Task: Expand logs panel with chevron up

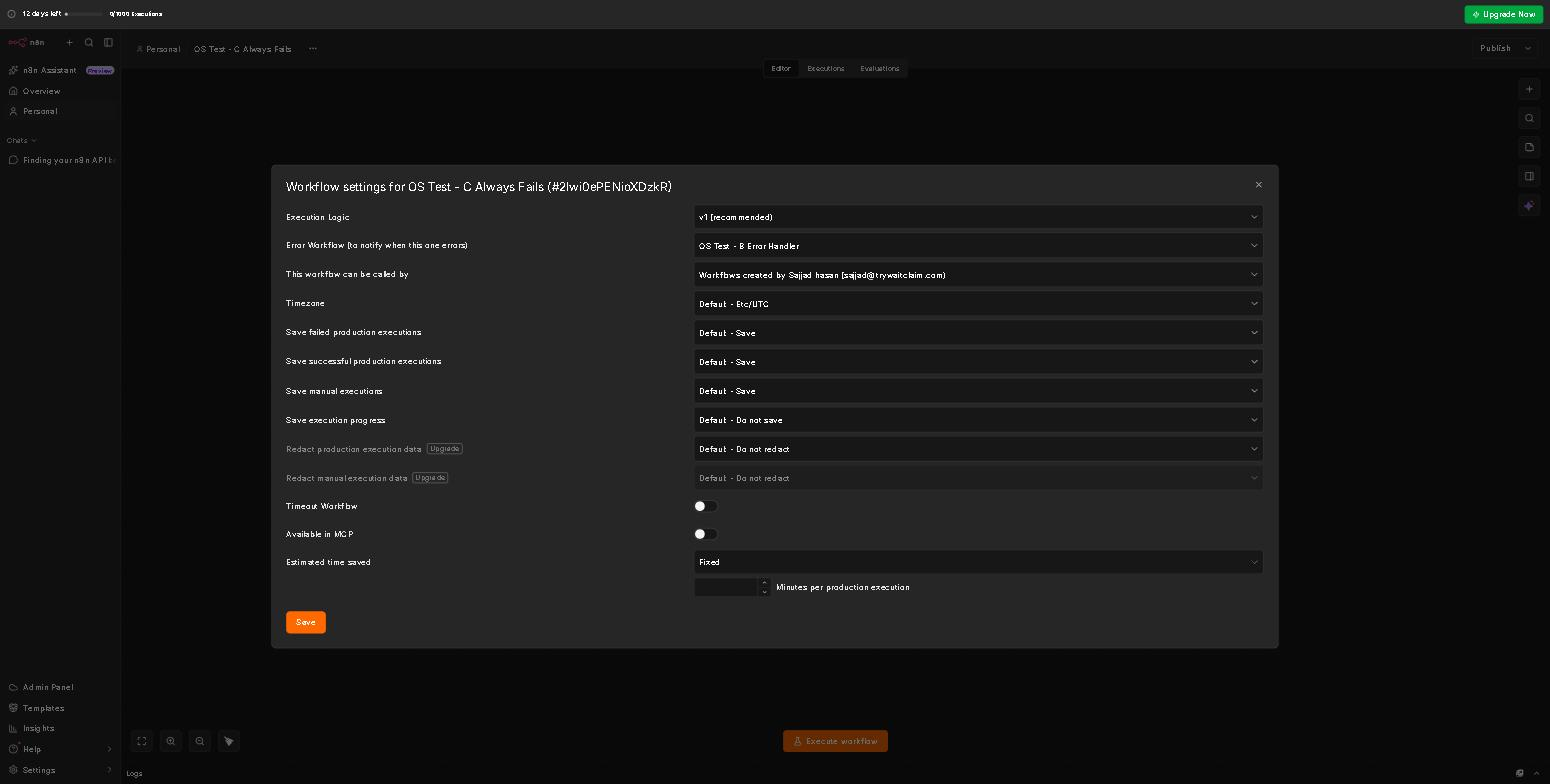Action: click(x=1538, y=773)
